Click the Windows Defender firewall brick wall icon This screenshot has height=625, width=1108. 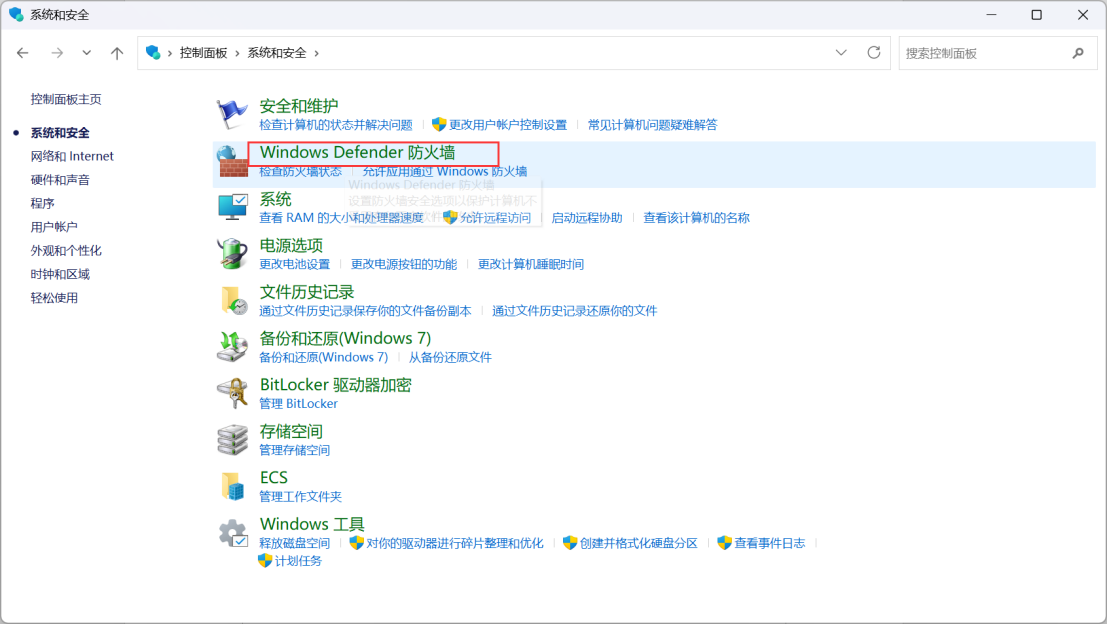coord(232,161)
